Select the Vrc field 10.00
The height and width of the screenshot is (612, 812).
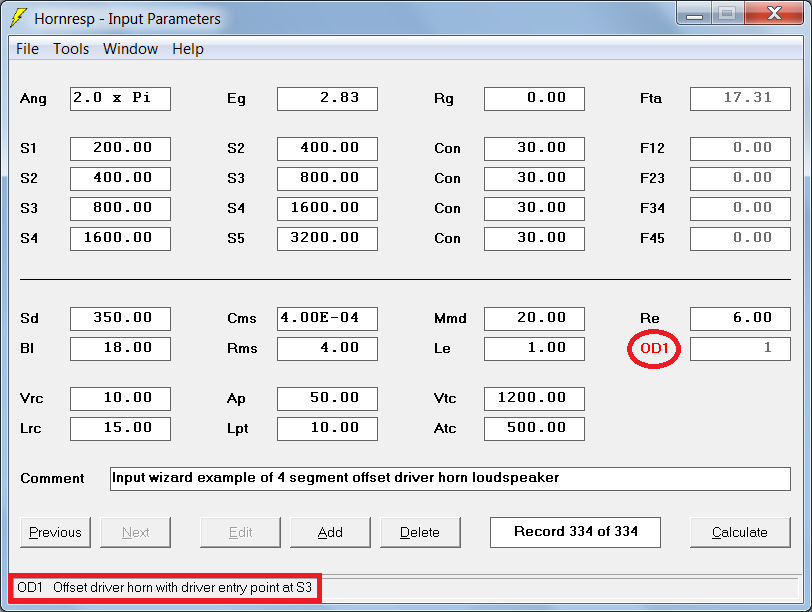[x=120, y=399]
